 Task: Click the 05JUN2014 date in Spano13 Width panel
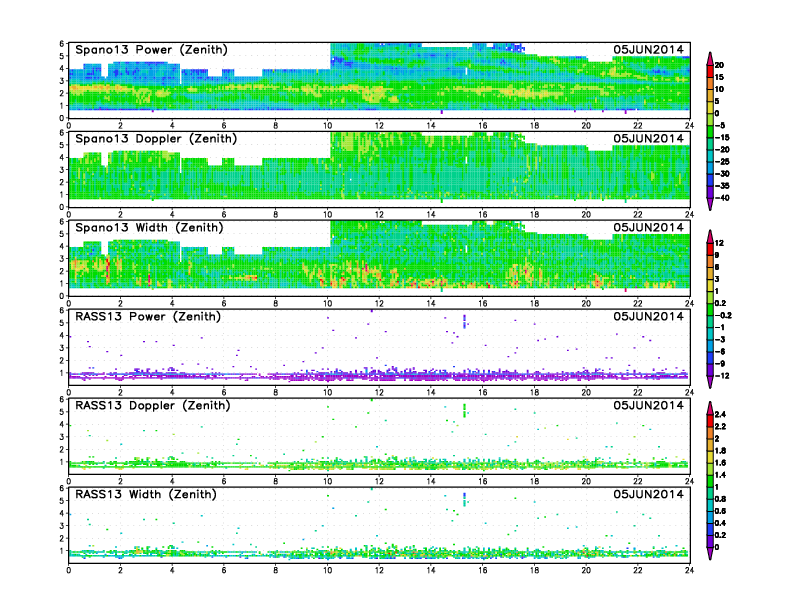(x=649, y=227)
